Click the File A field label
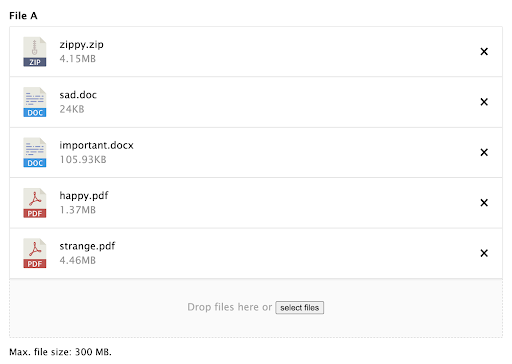Viewport: 512px width, 364px height. pos(23,16)
